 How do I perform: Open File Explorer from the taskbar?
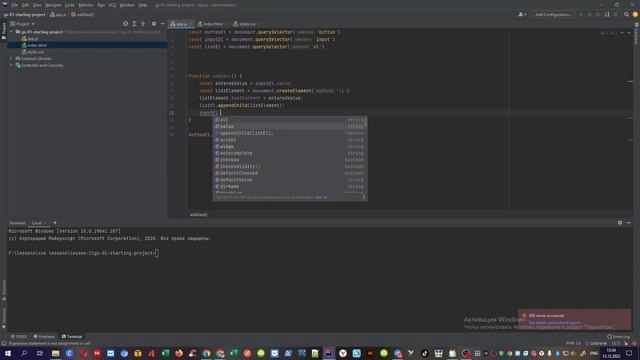pyautogui.click(x=56, y=353)
